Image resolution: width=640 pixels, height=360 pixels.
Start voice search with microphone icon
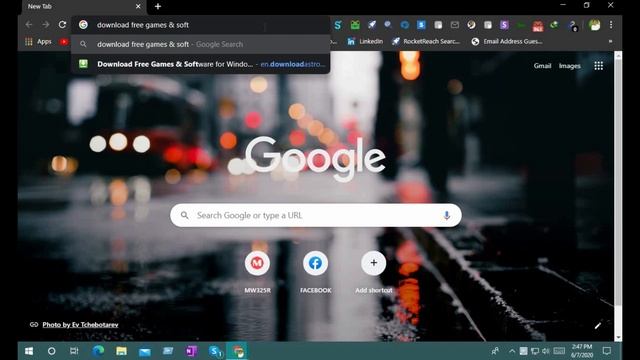447,216
